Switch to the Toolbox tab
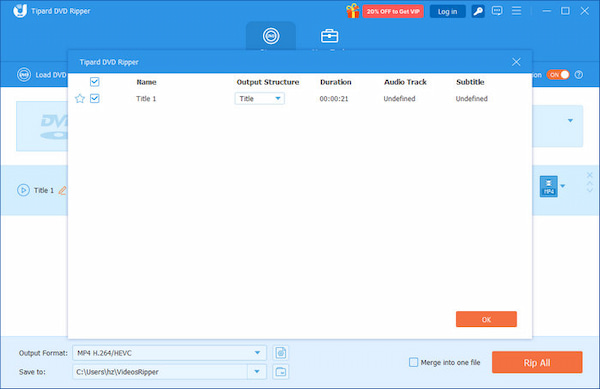 [329, 36]
